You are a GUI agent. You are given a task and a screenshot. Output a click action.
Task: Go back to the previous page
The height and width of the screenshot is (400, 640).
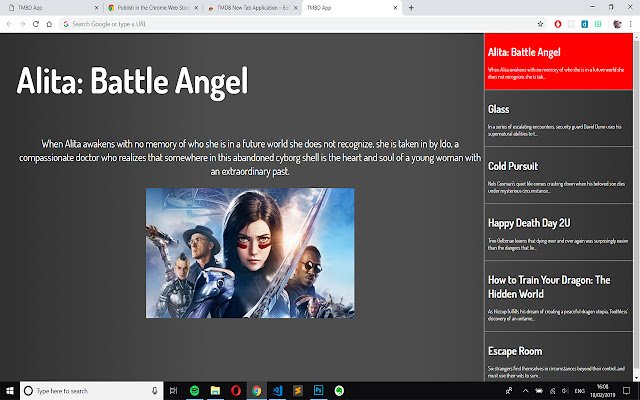click(x=9, y=24)
